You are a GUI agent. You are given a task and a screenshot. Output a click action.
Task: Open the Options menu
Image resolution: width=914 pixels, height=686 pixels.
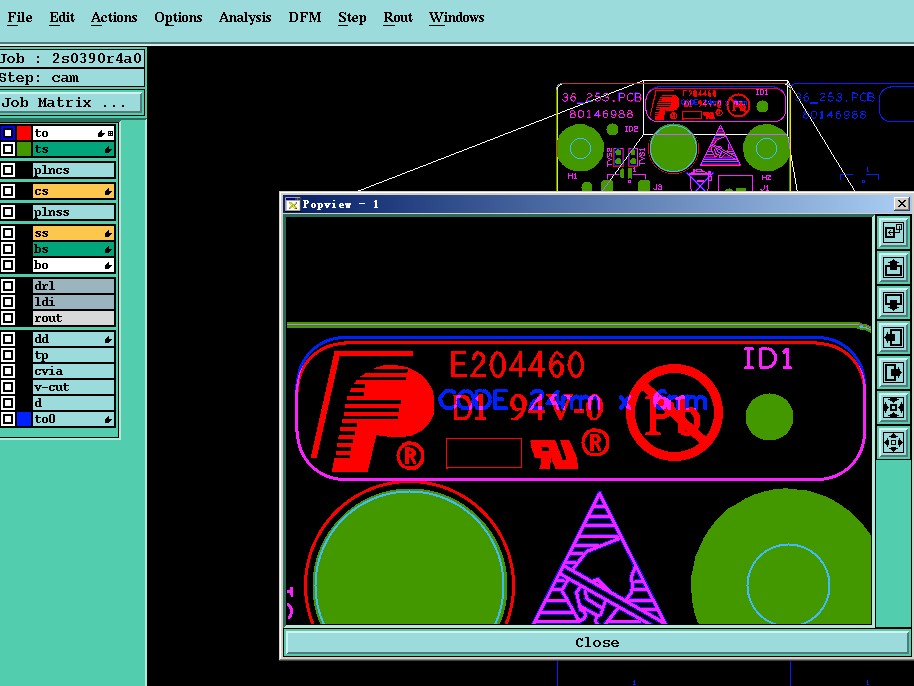click(178, 17)
